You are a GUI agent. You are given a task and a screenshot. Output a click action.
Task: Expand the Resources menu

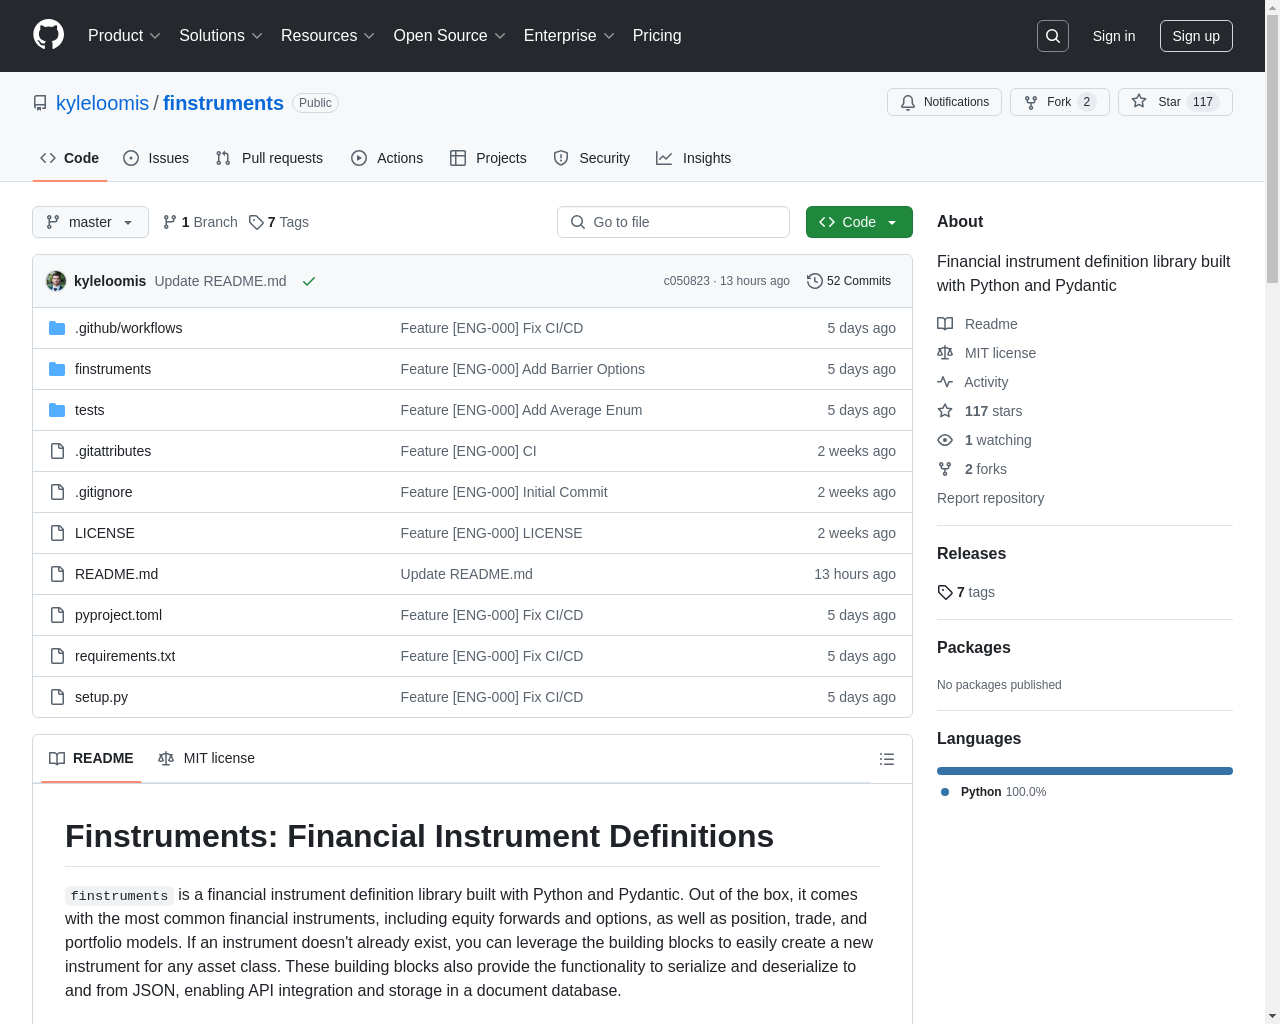[x=328, y=36]
